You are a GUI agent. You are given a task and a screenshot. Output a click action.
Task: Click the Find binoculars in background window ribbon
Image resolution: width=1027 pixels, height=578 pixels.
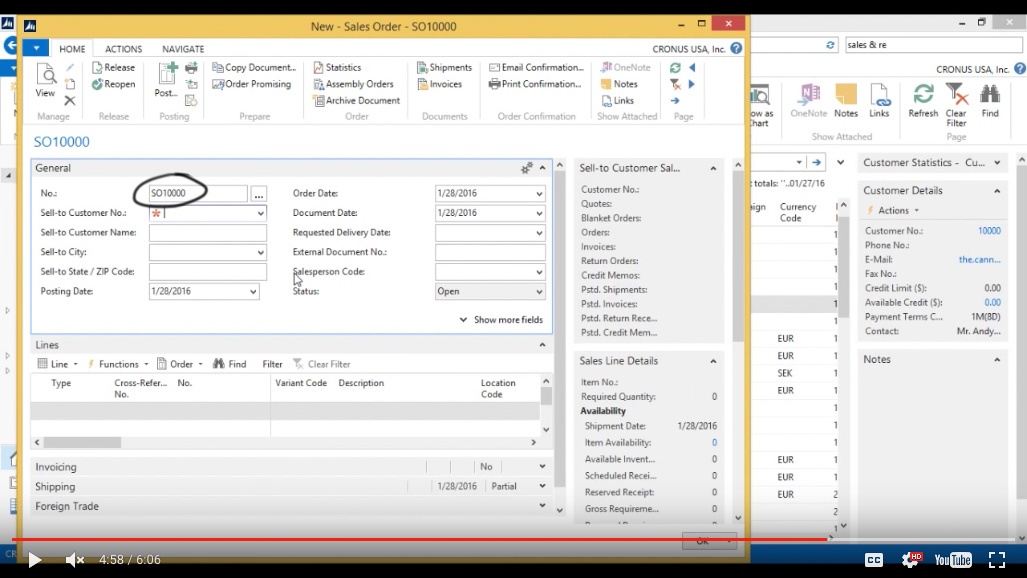[990, 100]
